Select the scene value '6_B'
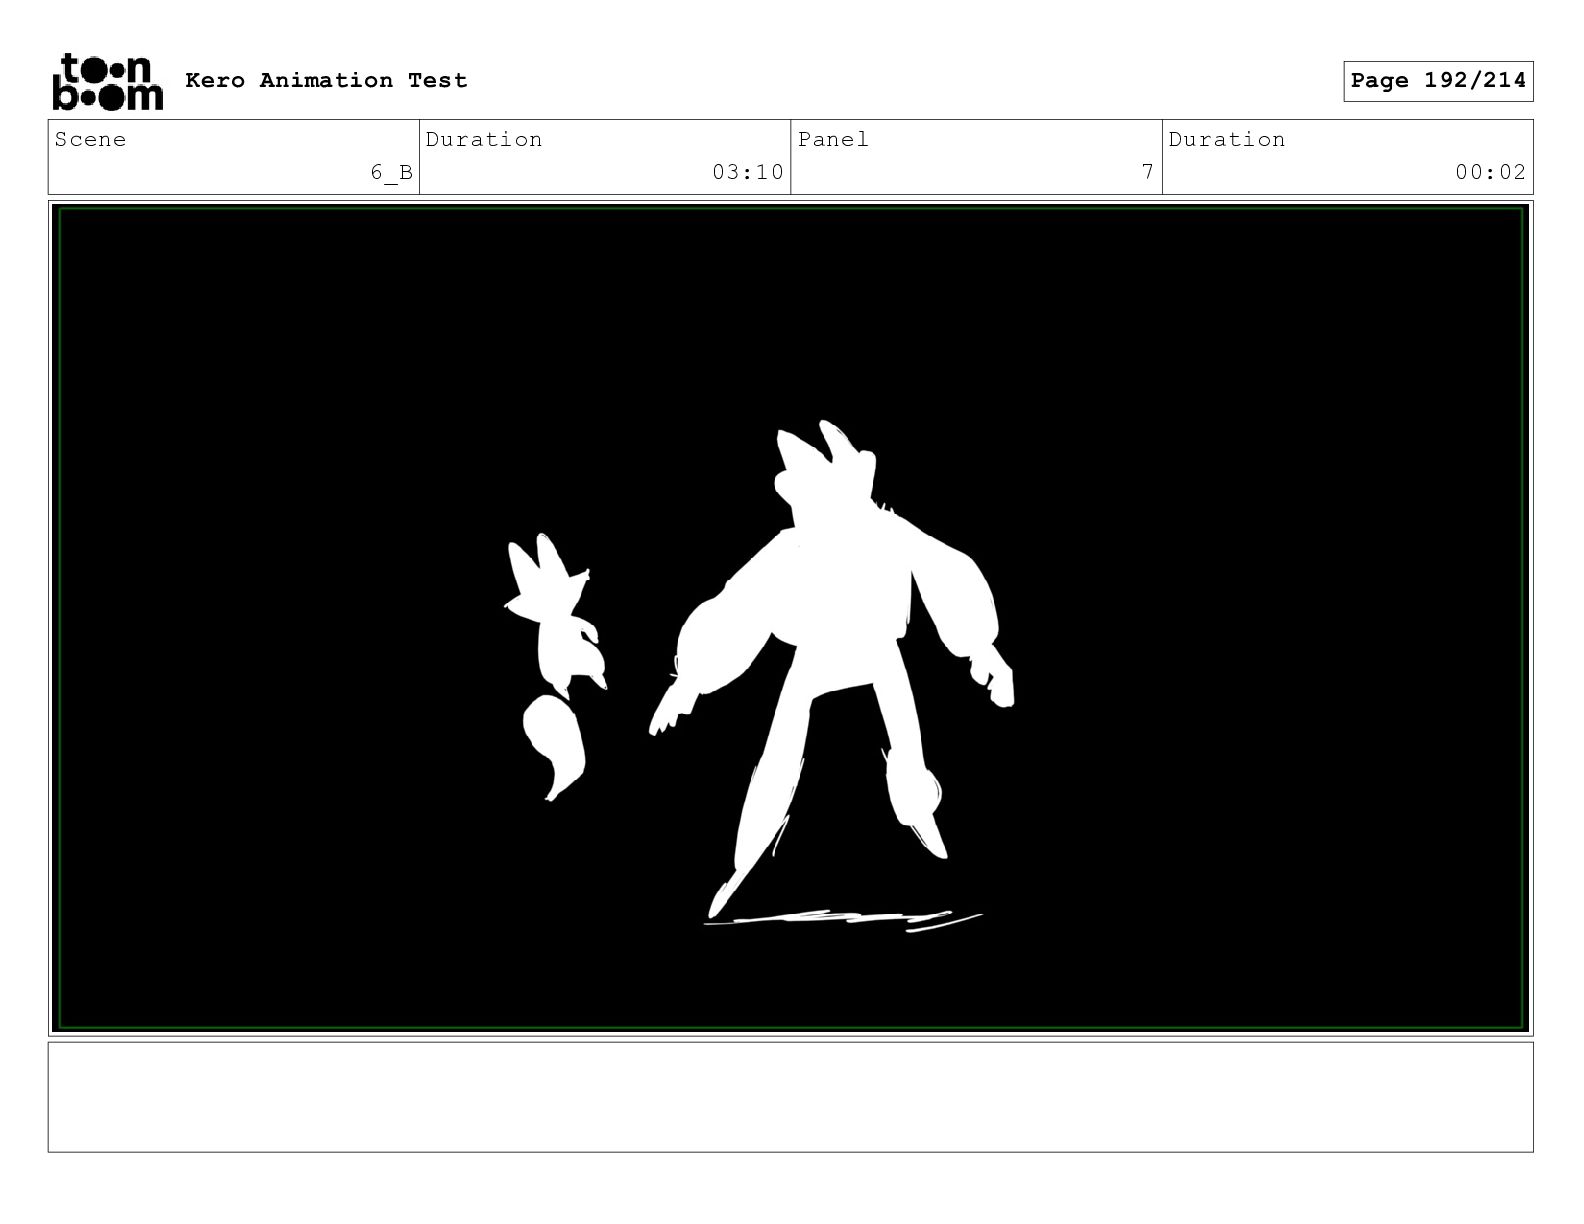1584x1224 pixels. coord(391,172)
